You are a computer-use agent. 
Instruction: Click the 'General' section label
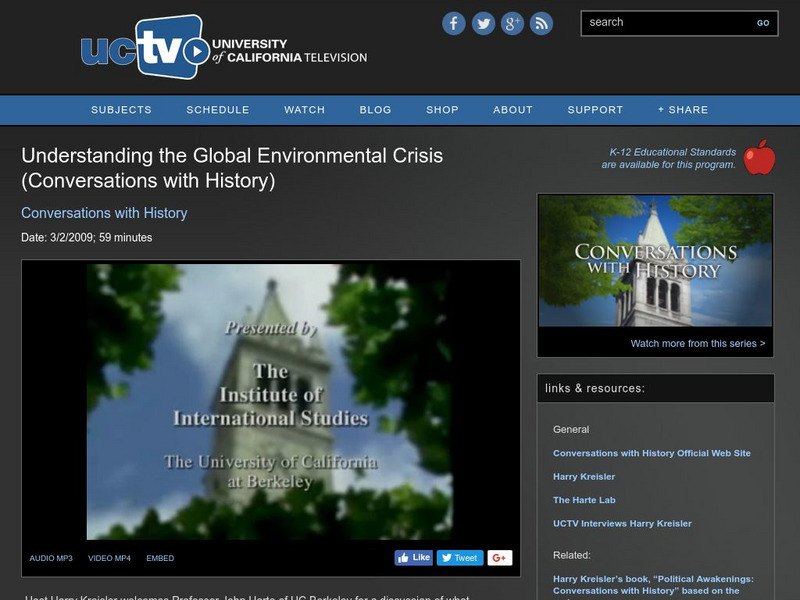[x=571, y=430]
